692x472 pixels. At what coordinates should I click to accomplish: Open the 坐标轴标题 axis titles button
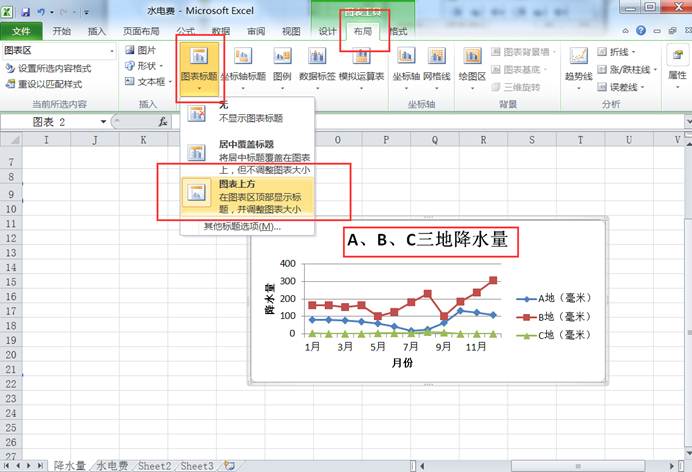pos(243,64)
